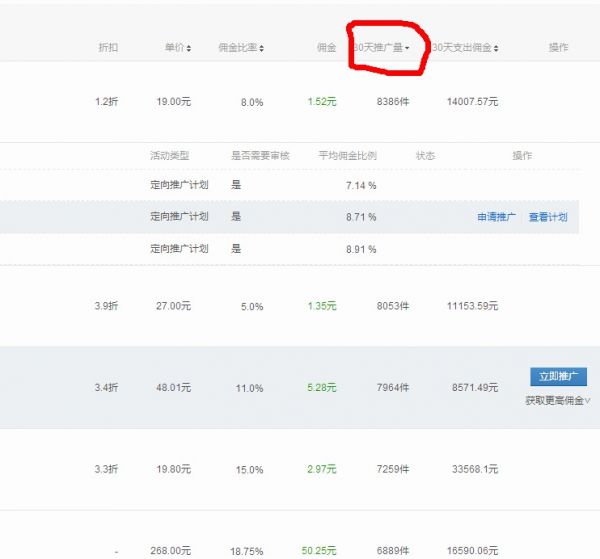Click the 佣金 column header
This screenshot has height=559, width=600.
[326, 48]
